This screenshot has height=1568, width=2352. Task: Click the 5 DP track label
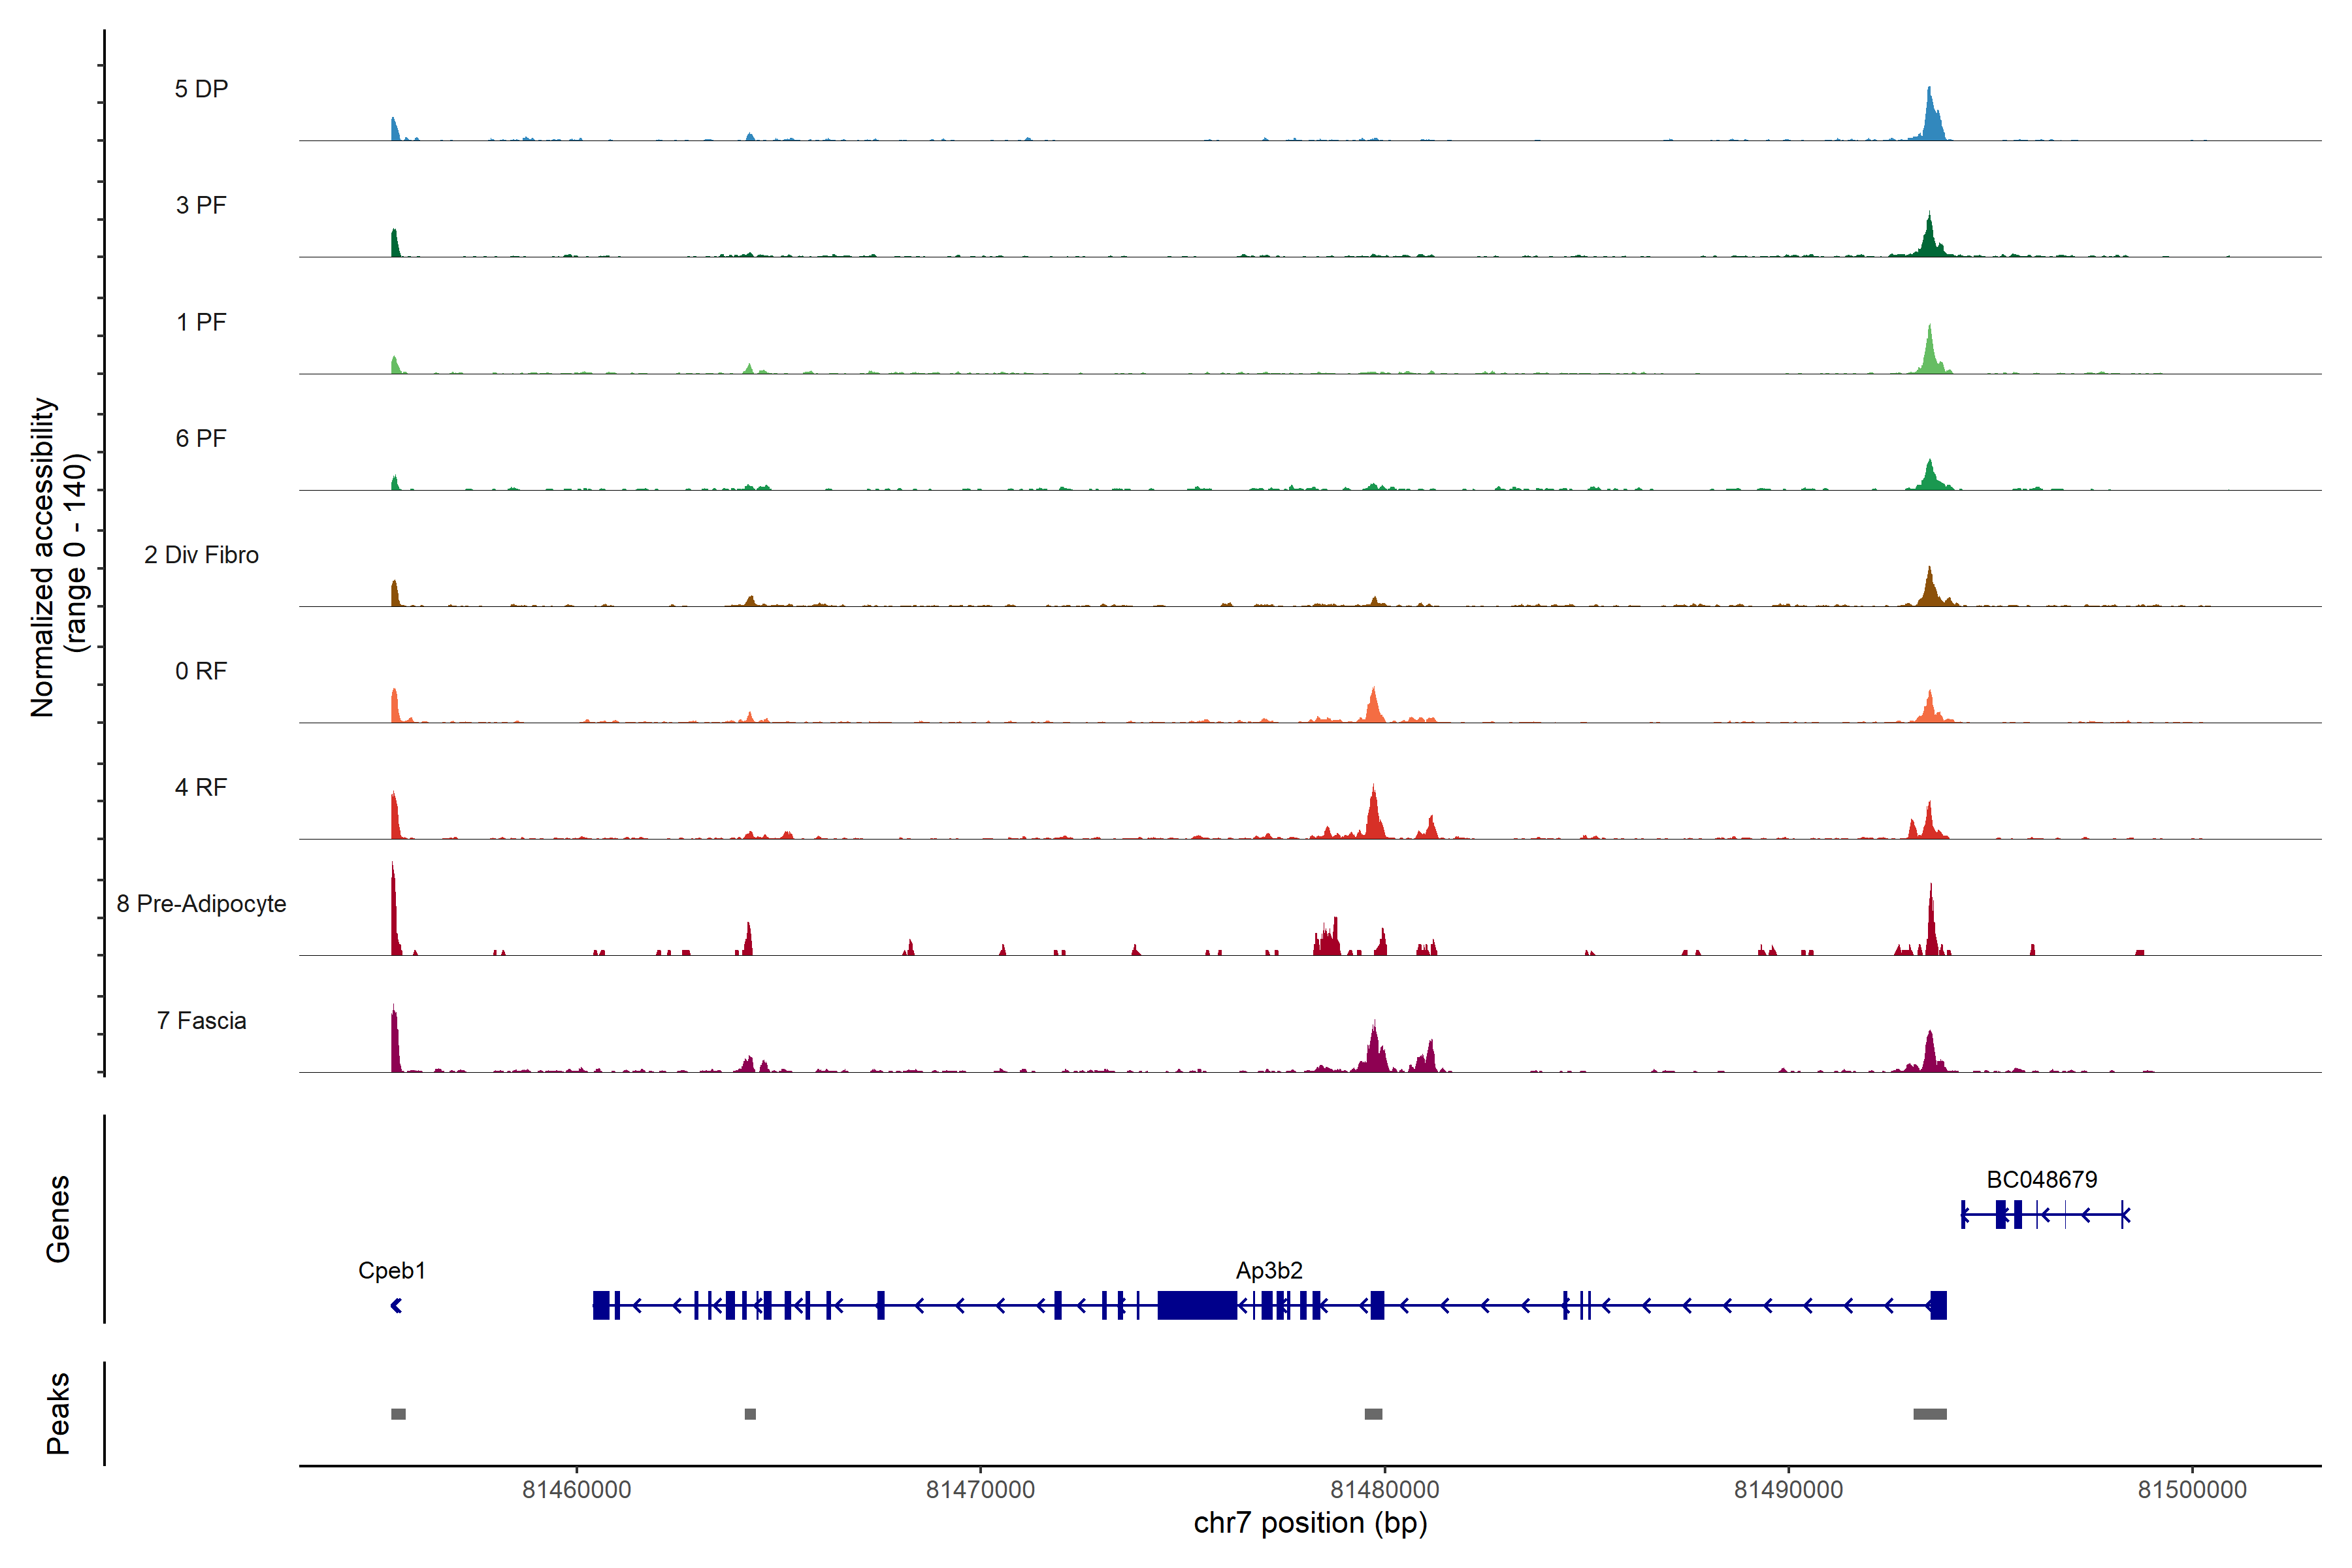(201, 89)
